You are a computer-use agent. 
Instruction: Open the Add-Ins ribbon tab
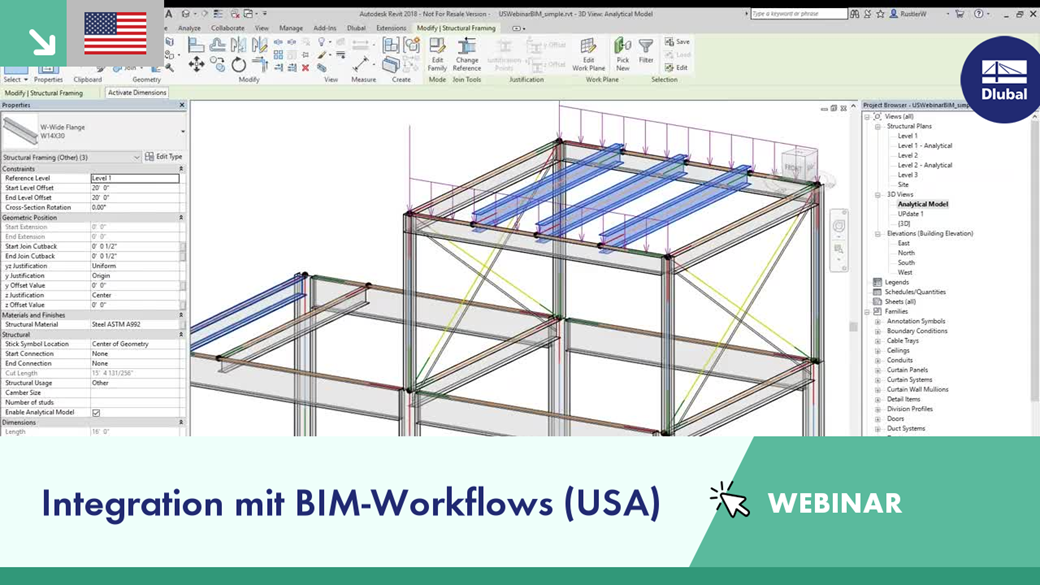[x=324, y=28]
